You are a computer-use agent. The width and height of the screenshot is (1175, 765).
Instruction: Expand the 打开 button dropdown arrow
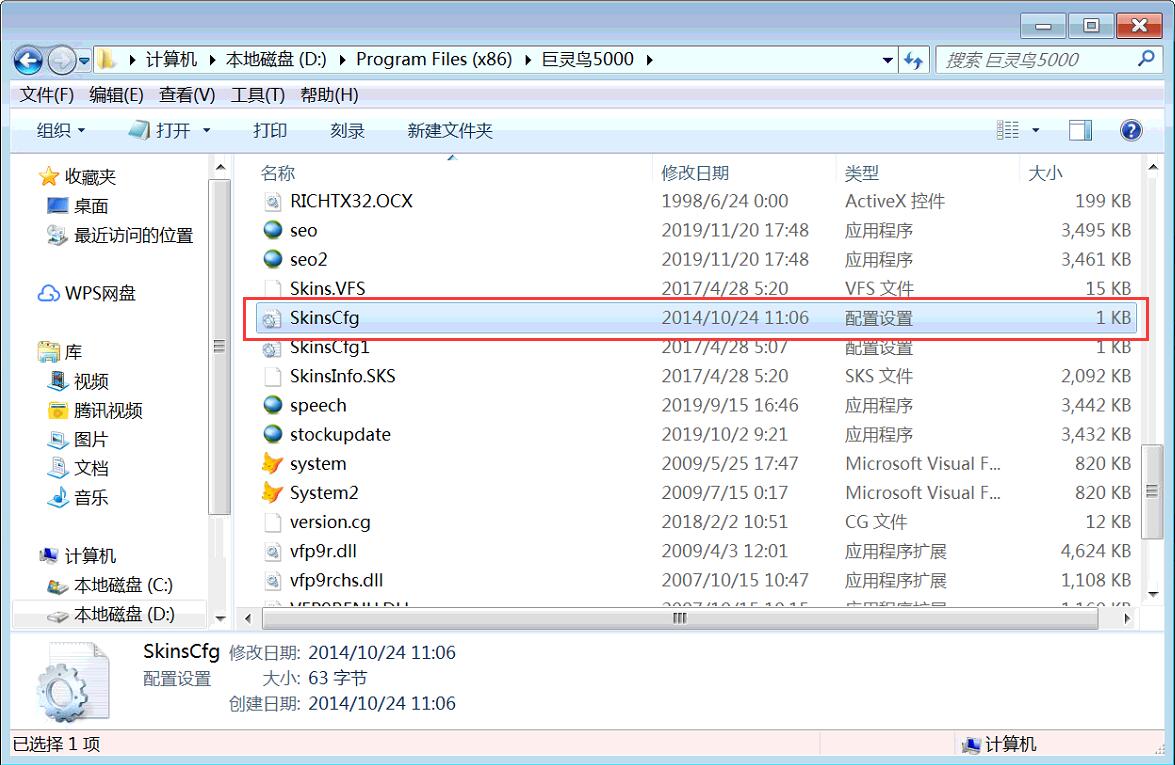[x=207, y=130]
